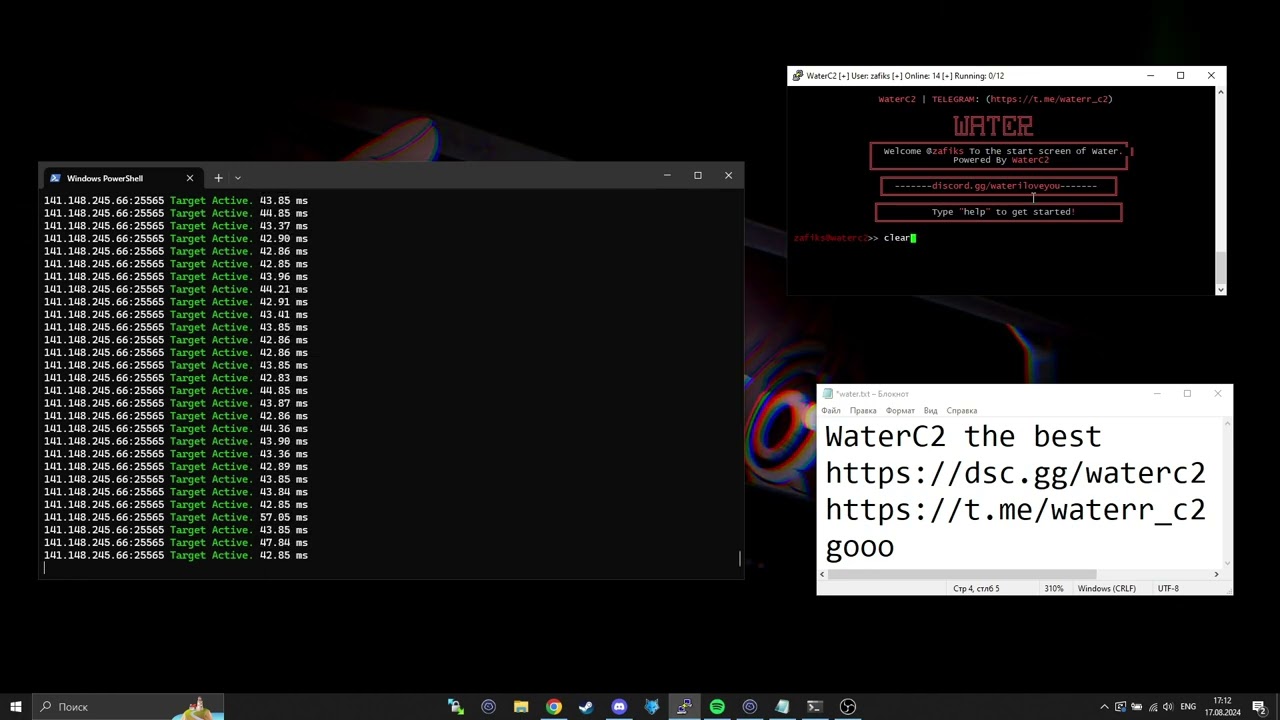Show hidden system tray icons
Screen dimensions: 1280x720
[1104, 706]
